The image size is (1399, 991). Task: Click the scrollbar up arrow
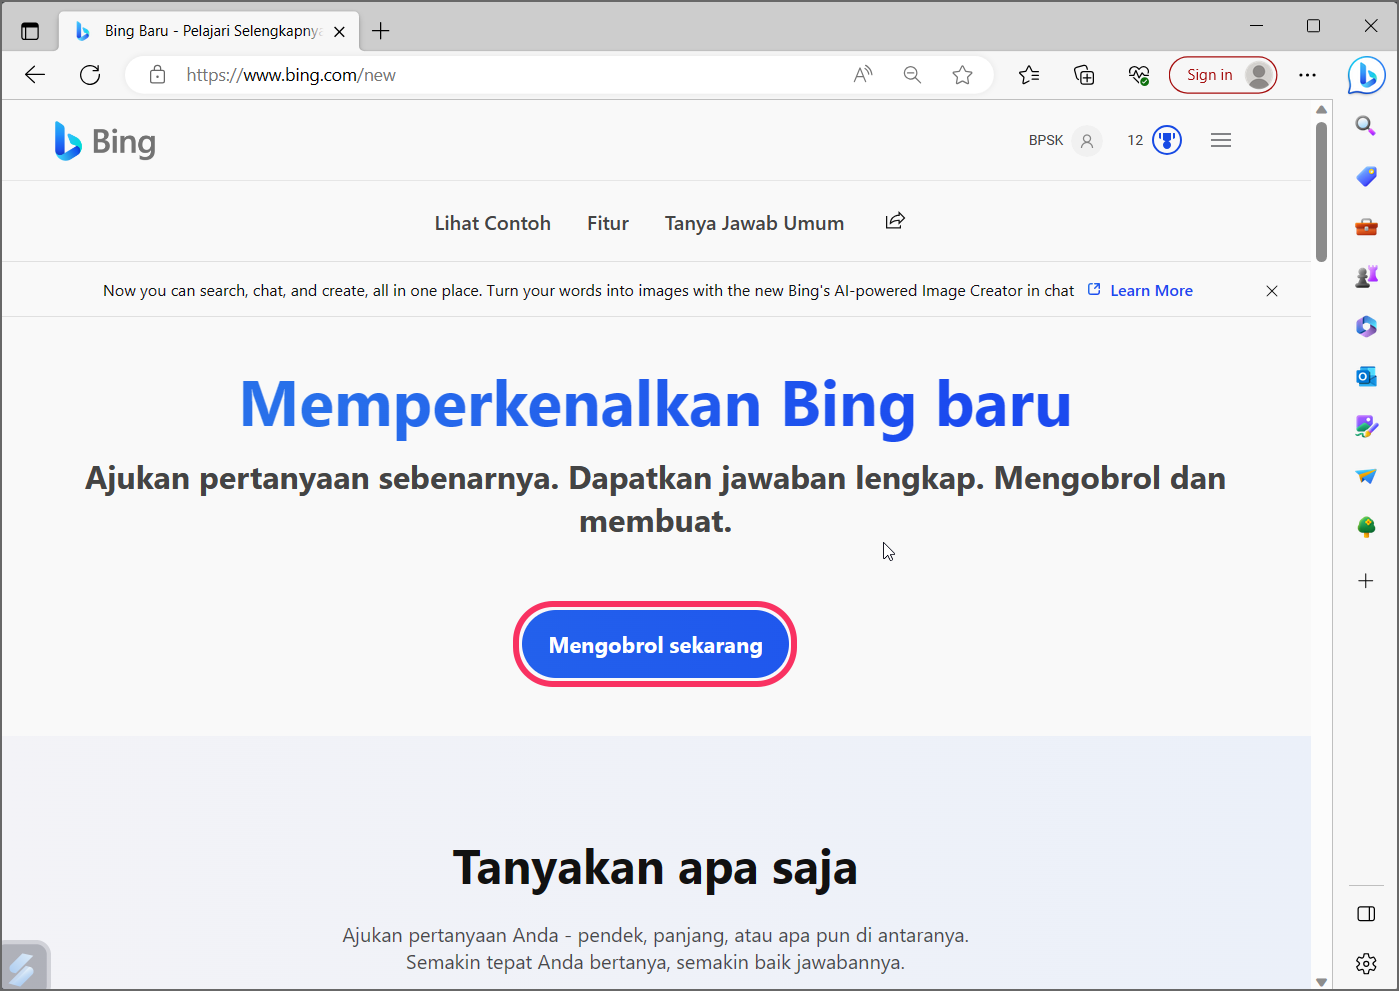[1321, 110]
